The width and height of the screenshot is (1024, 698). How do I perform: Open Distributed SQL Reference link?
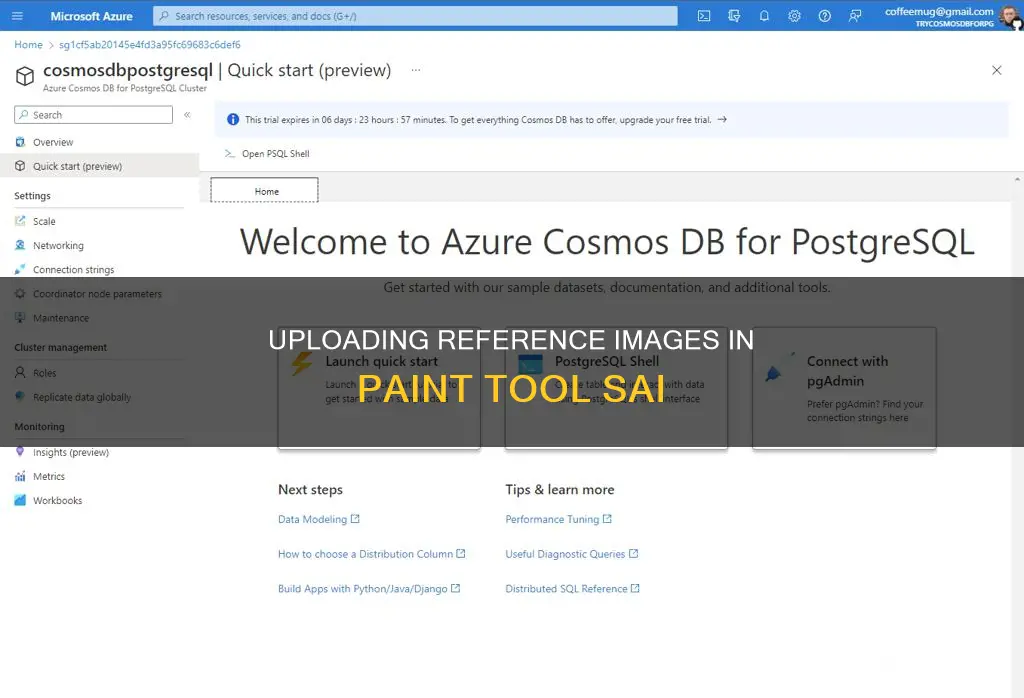[x=573, y=588]
